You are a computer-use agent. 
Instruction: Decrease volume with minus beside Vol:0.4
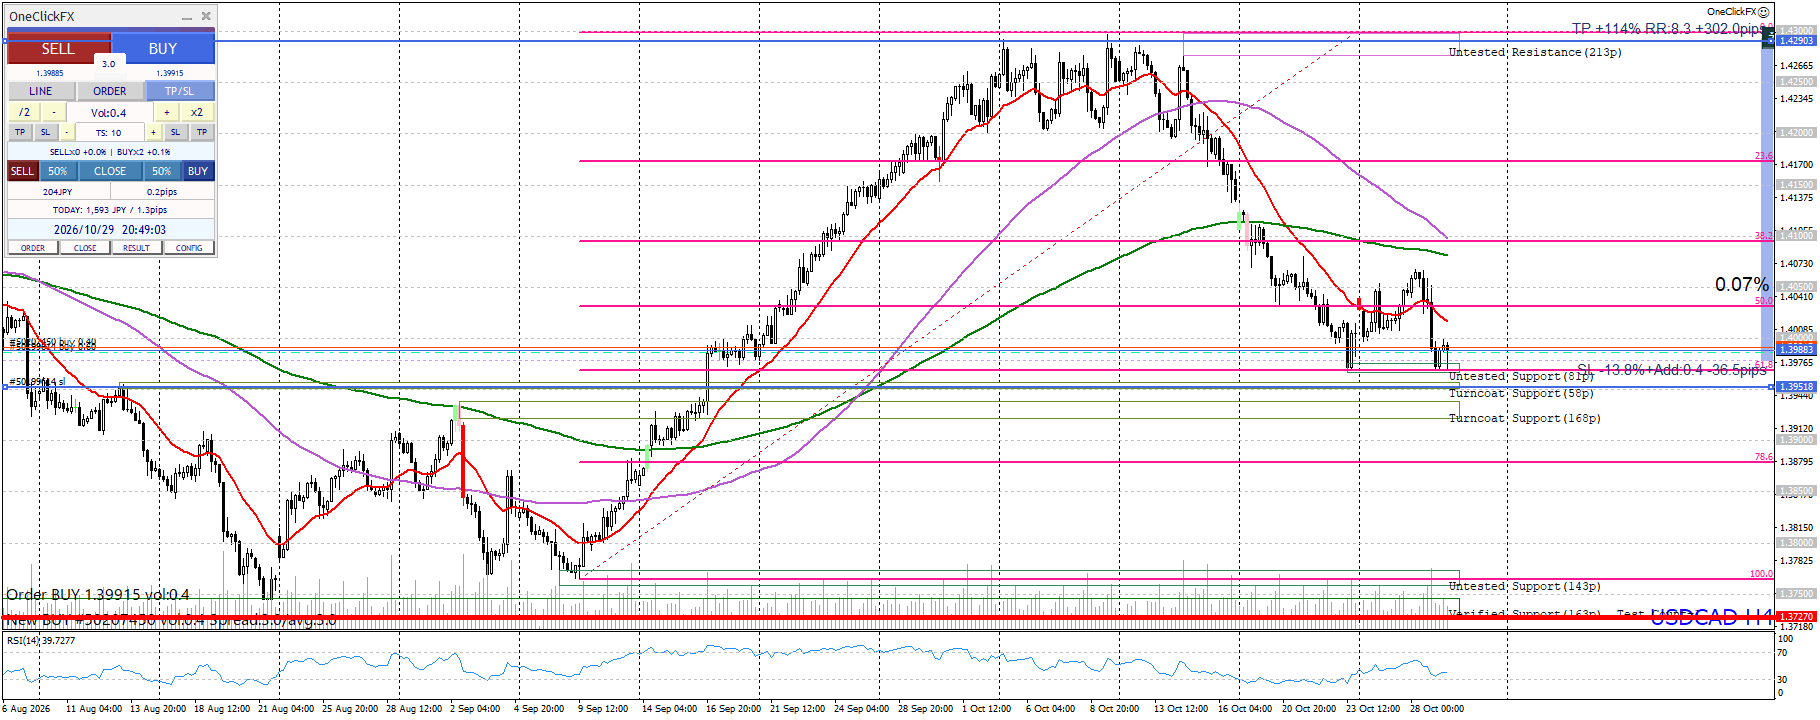point(54,113)
